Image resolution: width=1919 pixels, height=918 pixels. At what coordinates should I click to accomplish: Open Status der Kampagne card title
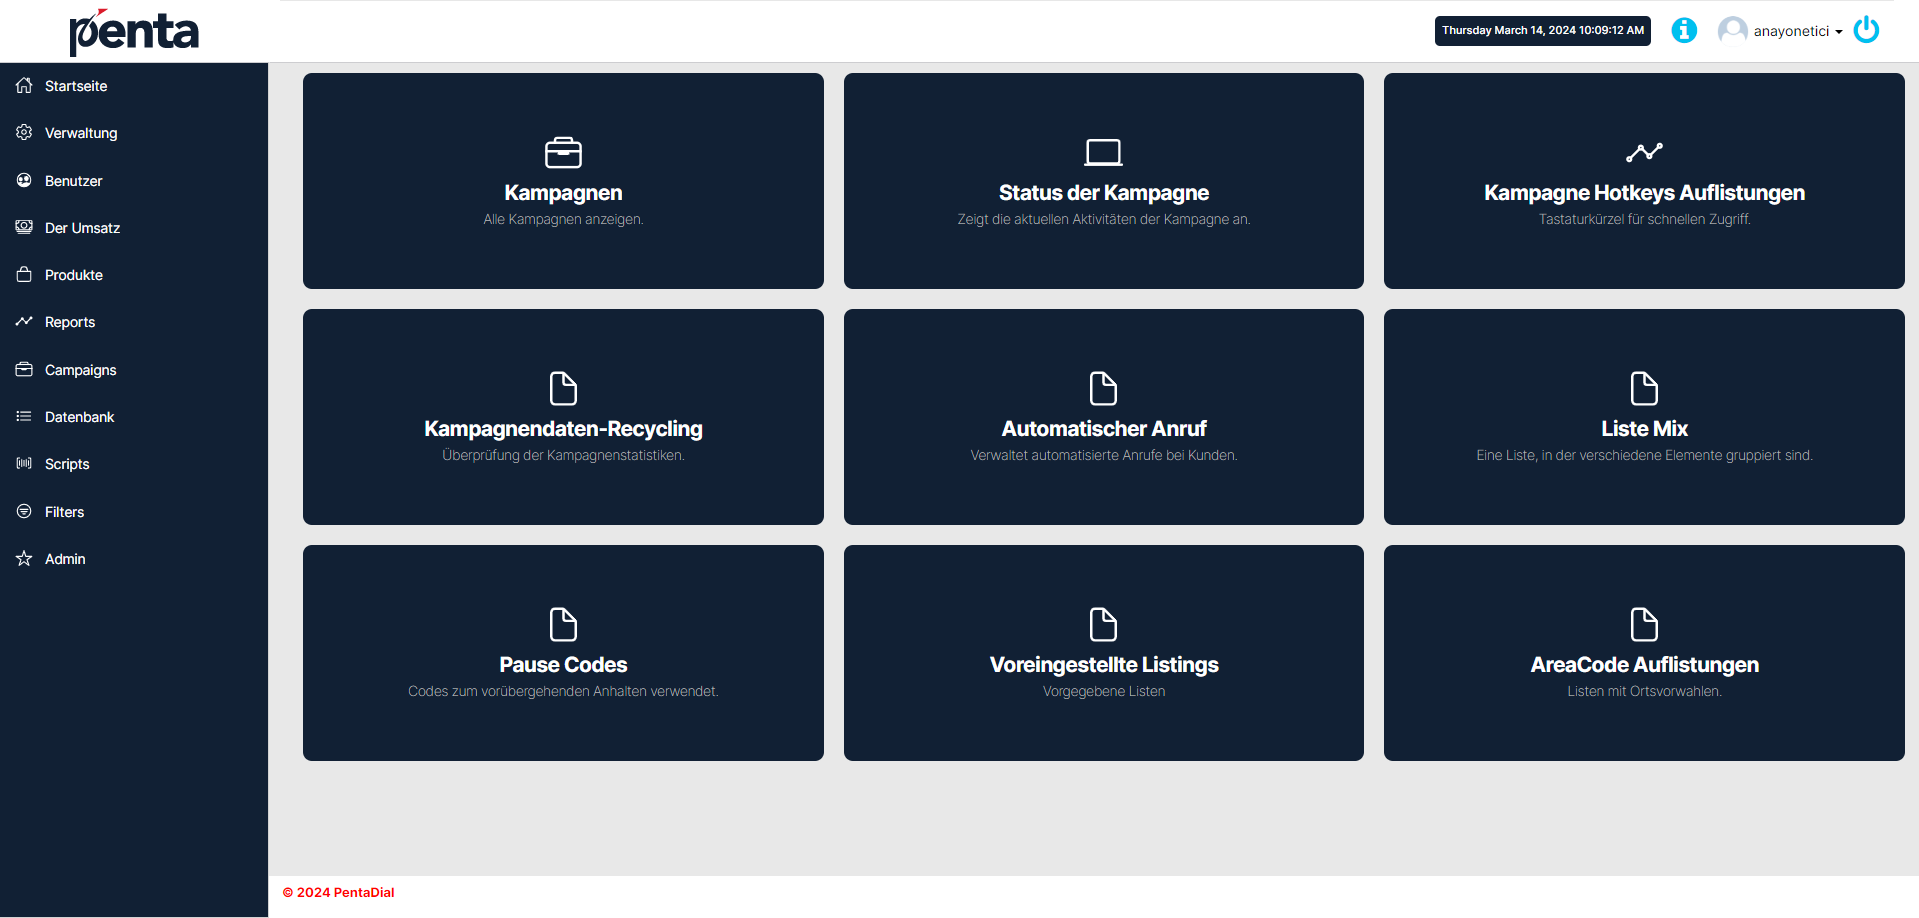[1104, 193]
